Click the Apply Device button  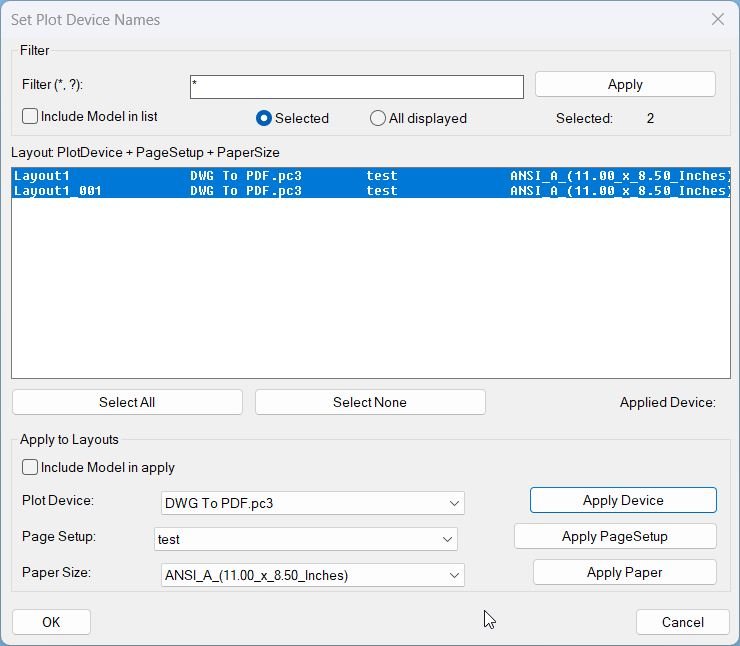click(623, 500)
